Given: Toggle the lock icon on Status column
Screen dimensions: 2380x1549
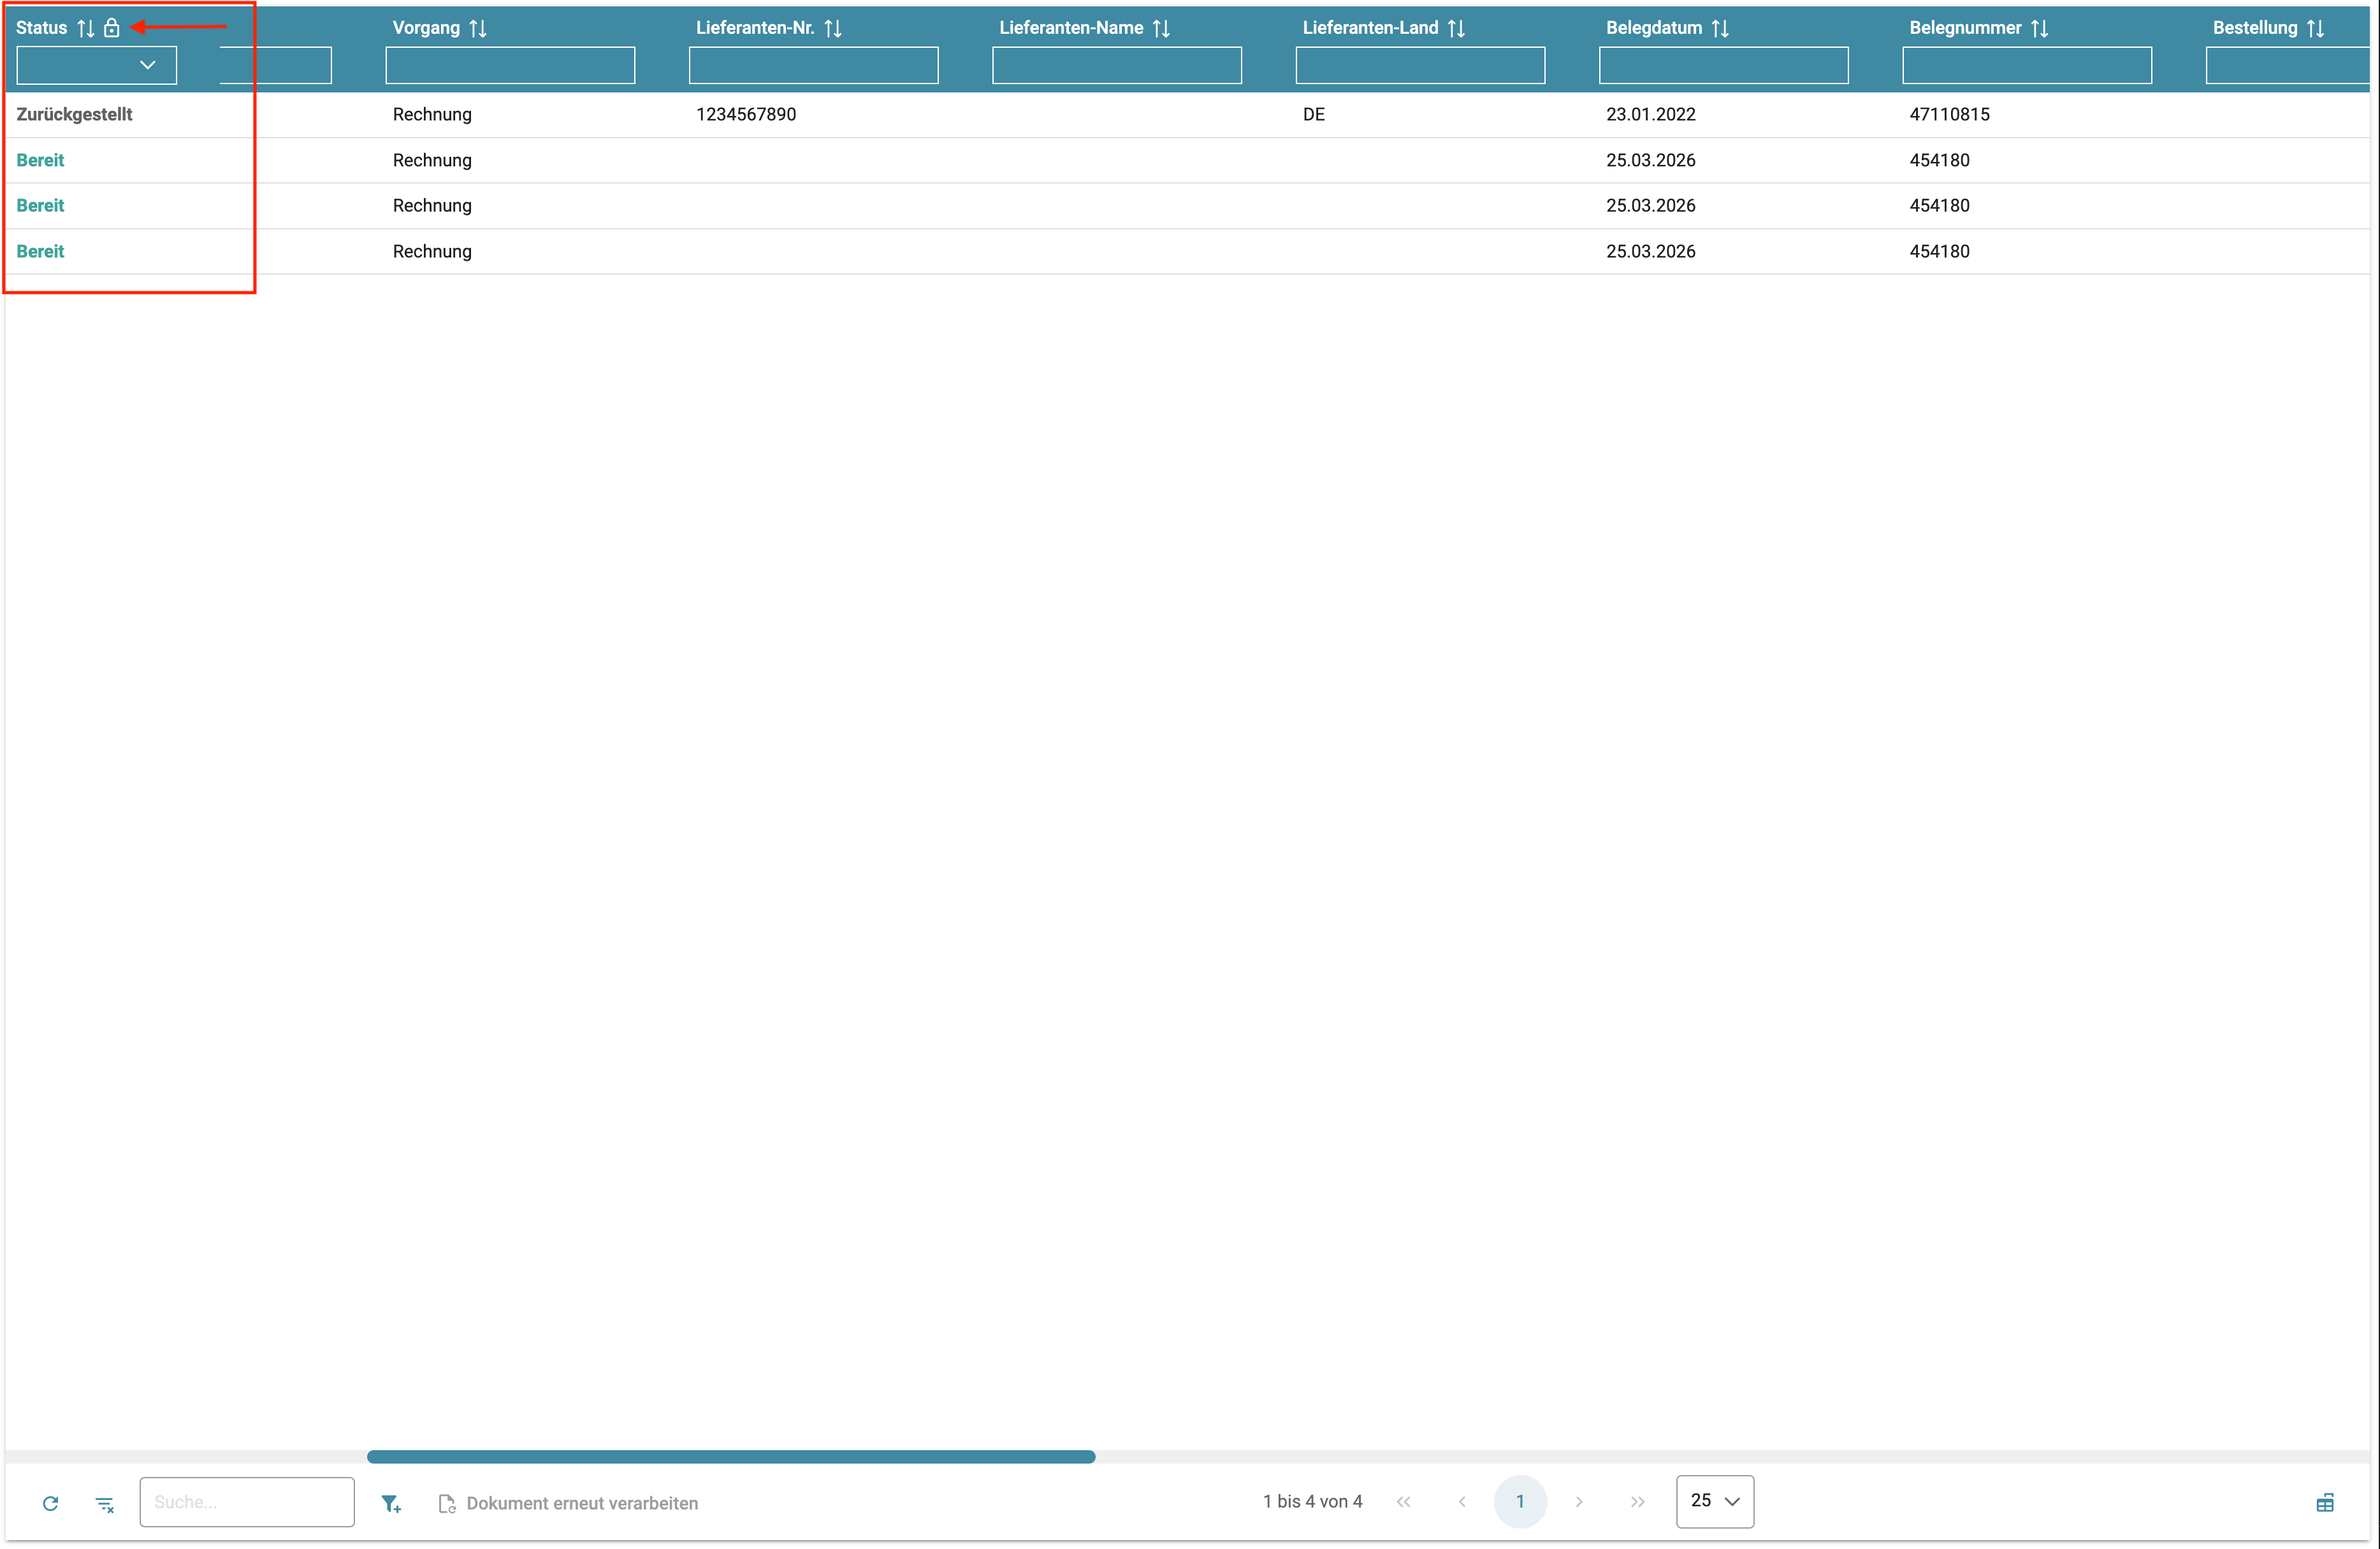Looking at the screenshot, I should coord(112,28).
